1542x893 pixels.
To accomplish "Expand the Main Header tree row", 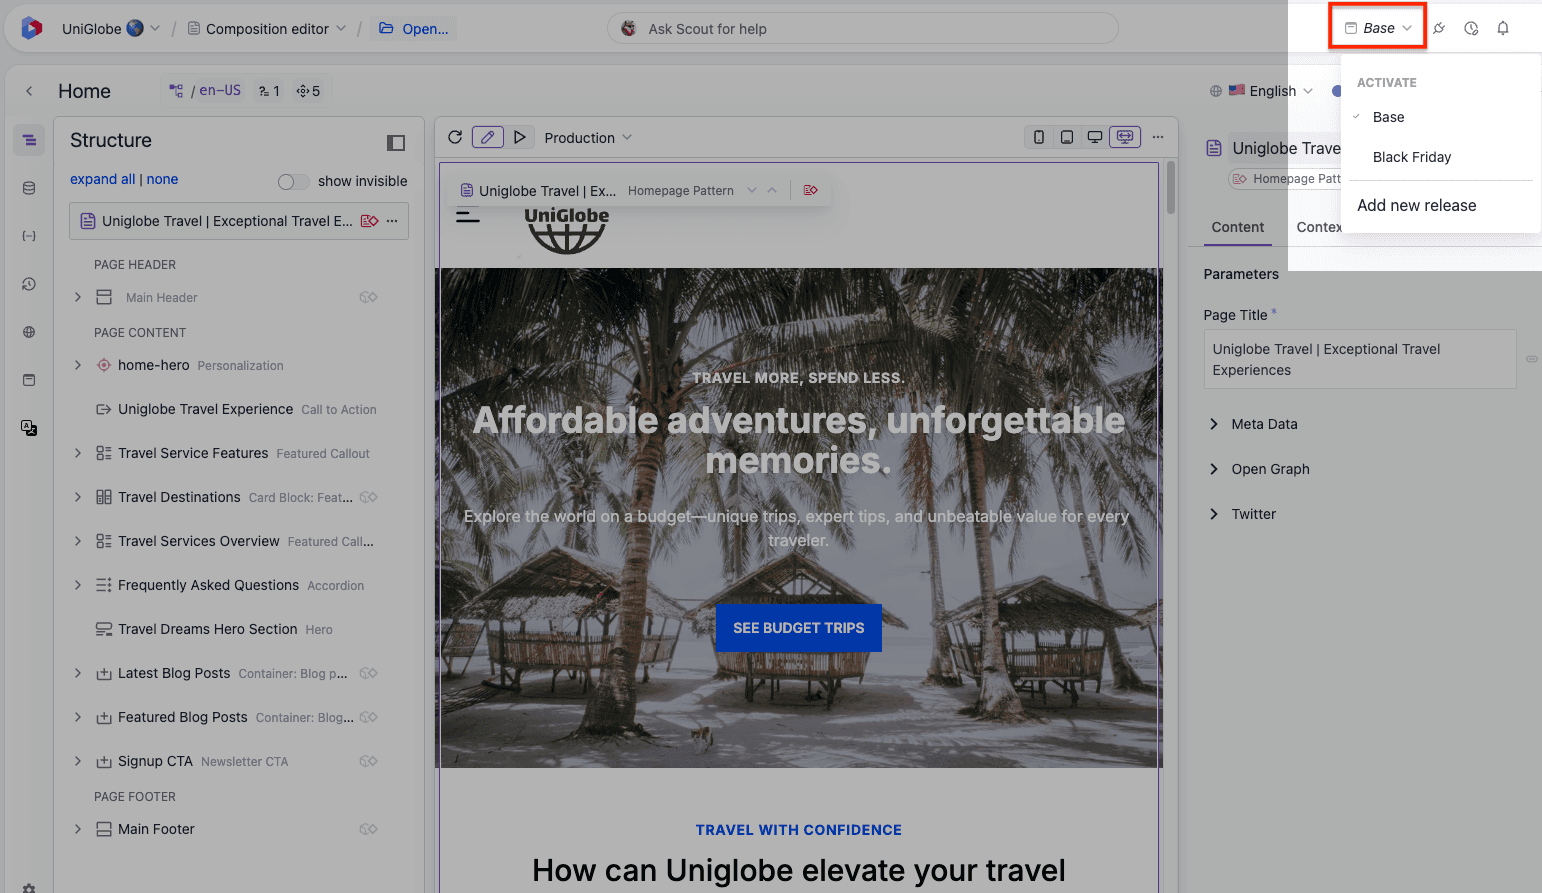I will (x=78, y=297).
